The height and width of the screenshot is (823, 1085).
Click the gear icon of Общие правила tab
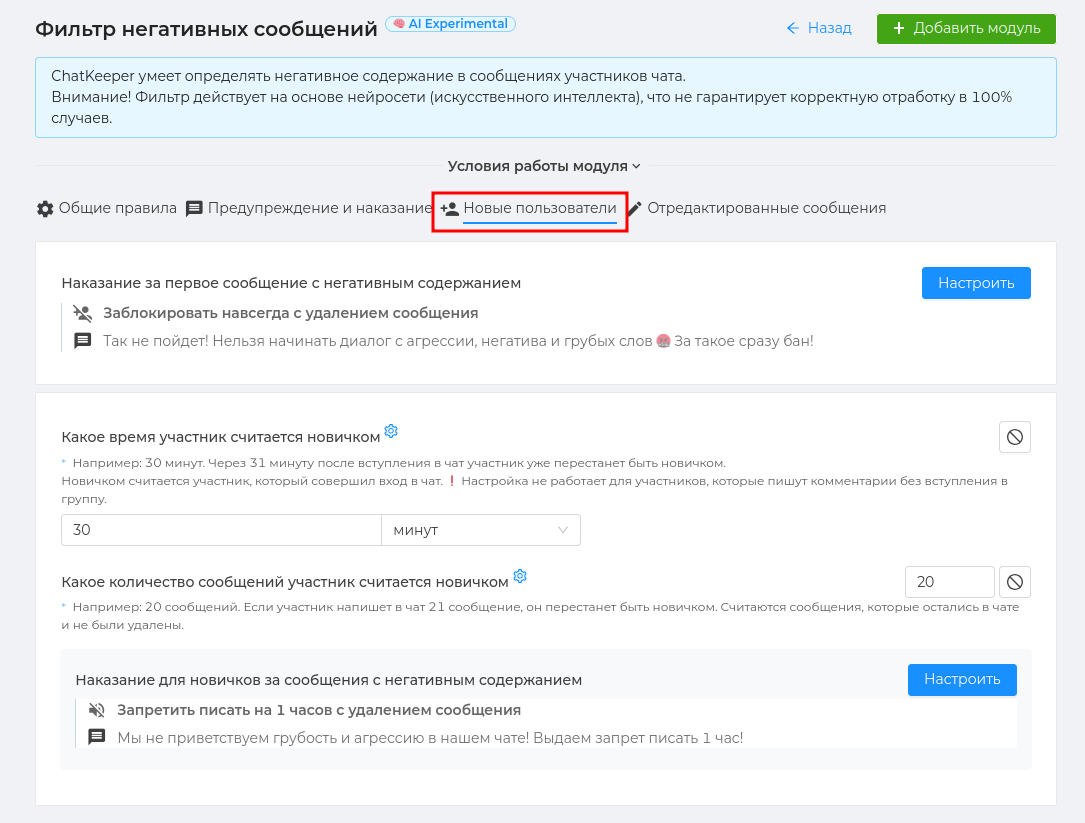tap(45, 208)
